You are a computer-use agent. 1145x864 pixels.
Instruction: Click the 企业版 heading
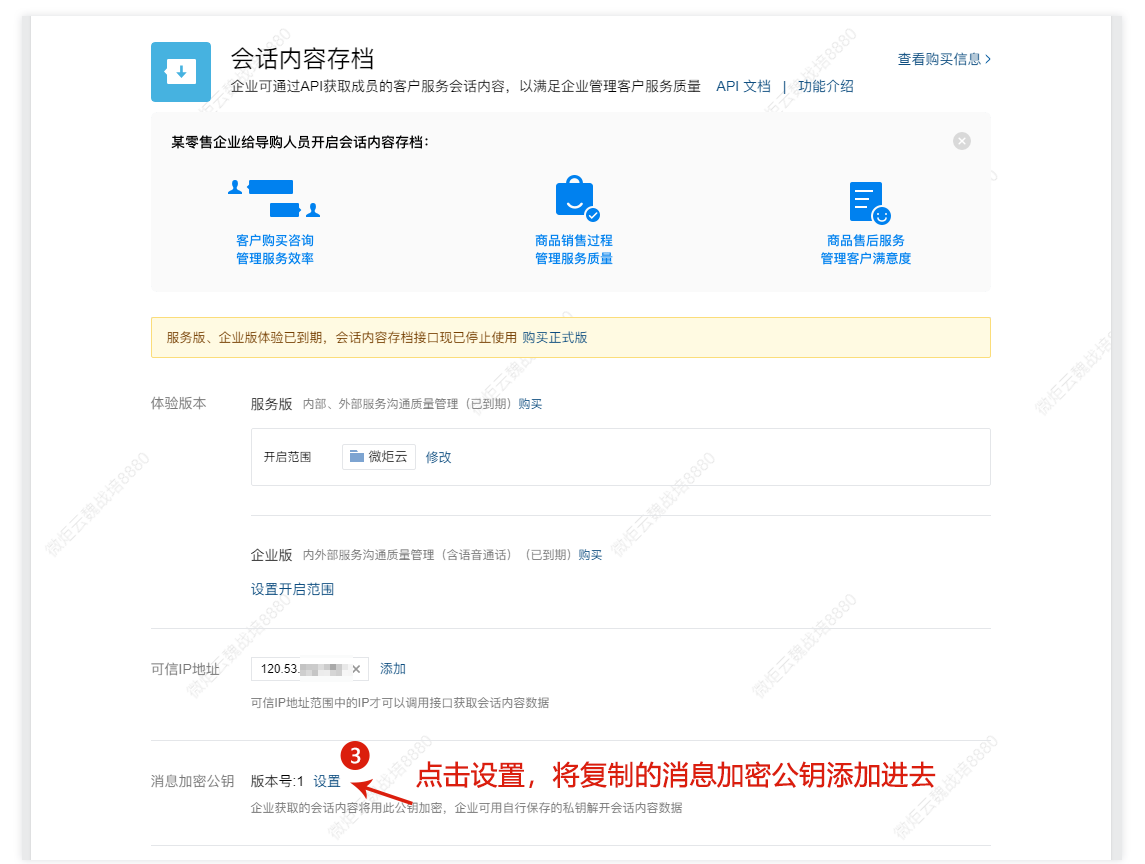tap(272, 555)
